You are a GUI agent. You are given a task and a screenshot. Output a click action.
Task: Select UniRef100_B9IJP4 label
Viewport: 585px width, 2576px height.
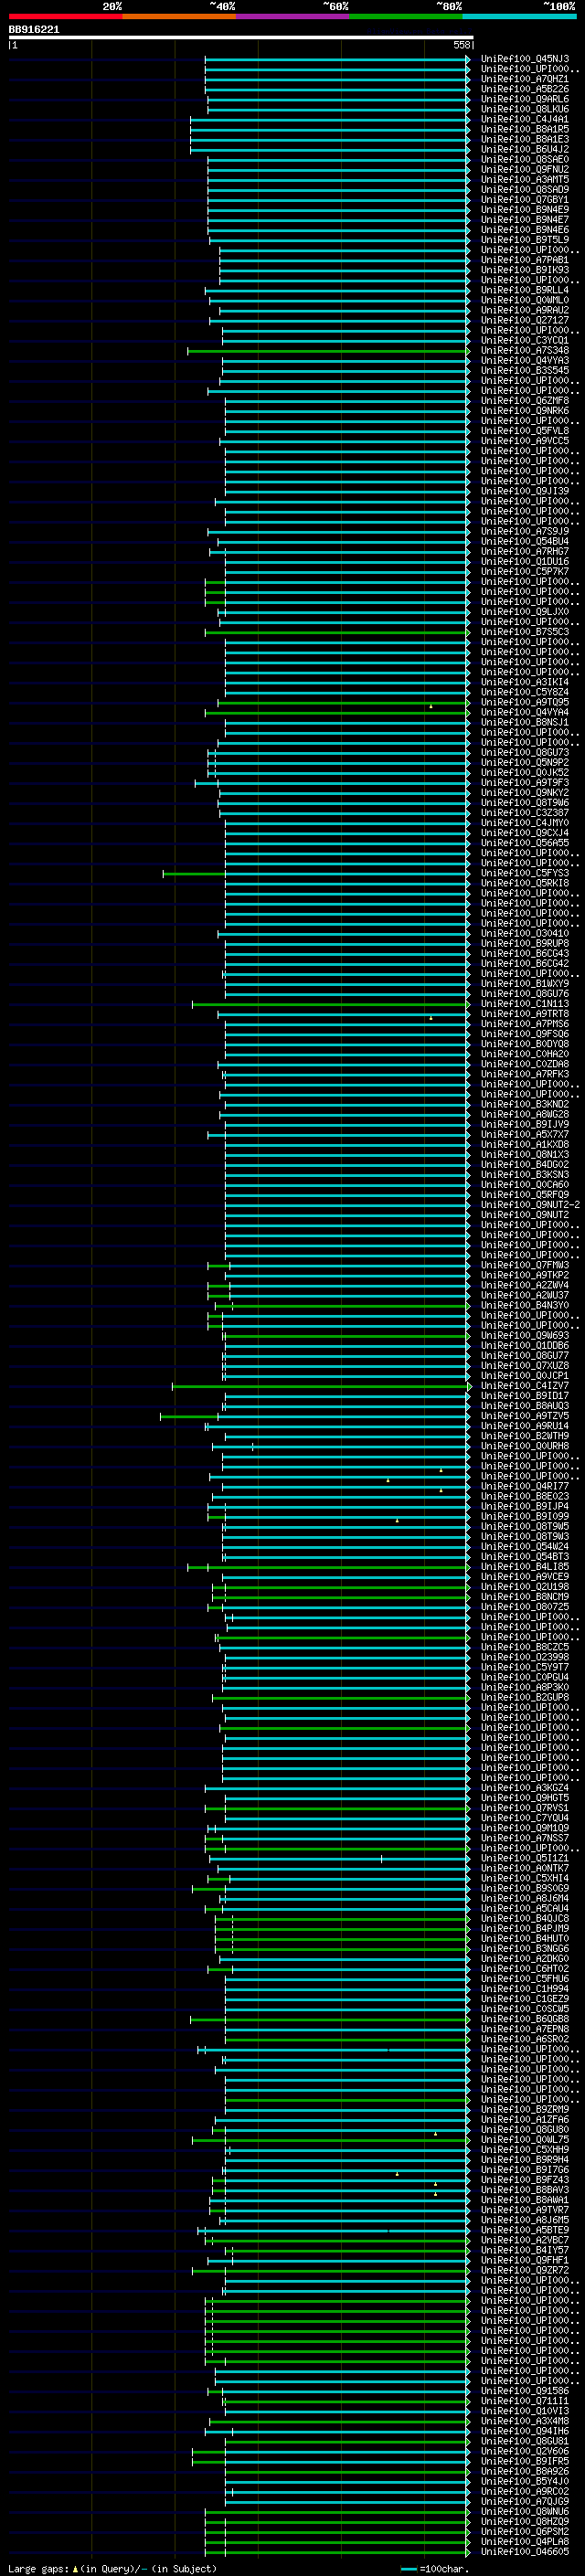[525, 1506]
